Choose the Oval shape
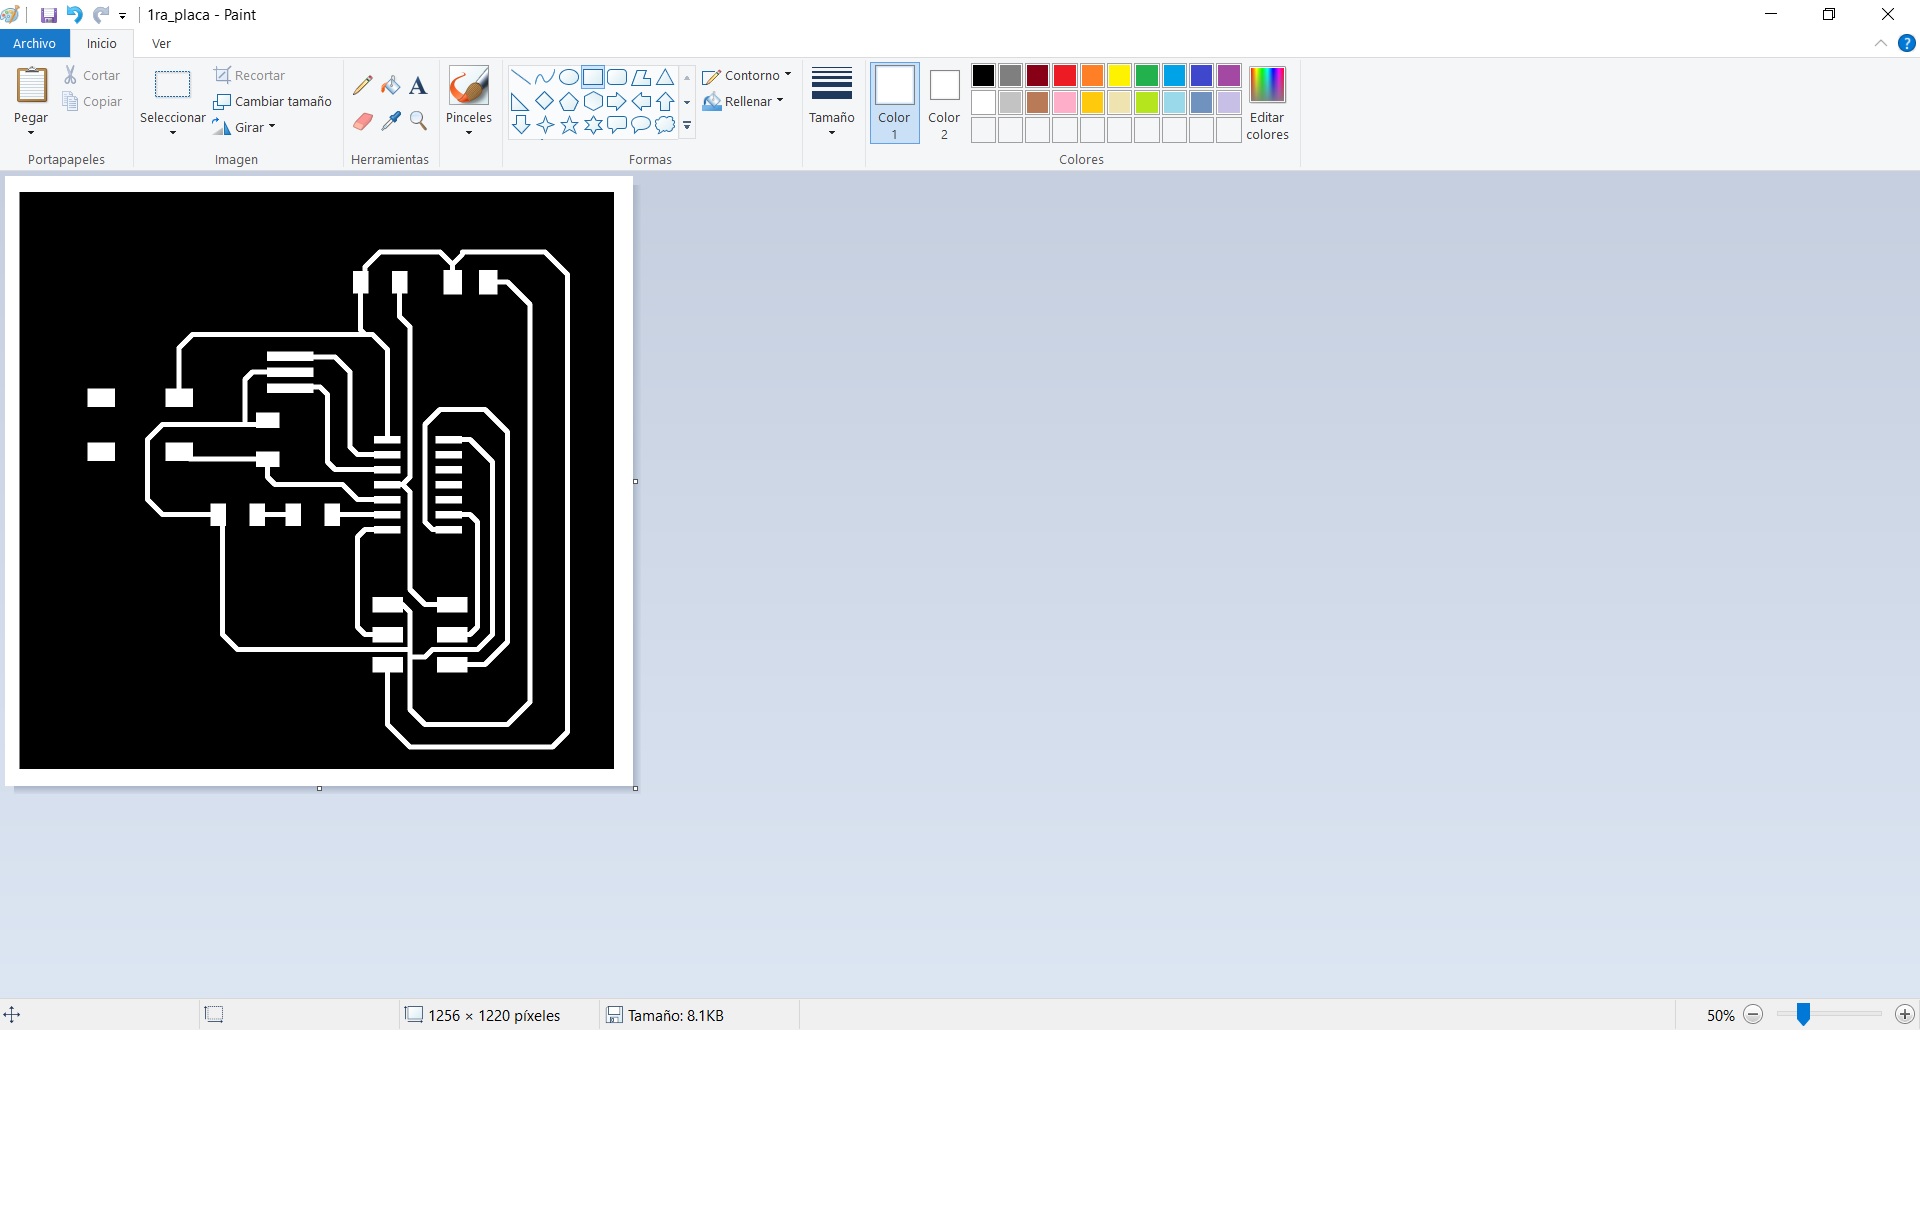The width and height of the screenshot is (1920, 1220). (568, 77)
